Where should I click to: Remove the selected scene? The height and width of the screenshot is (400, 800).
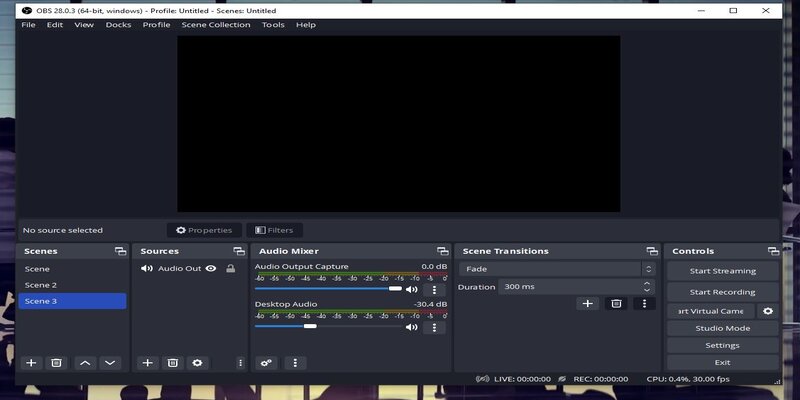coord(56,363)
